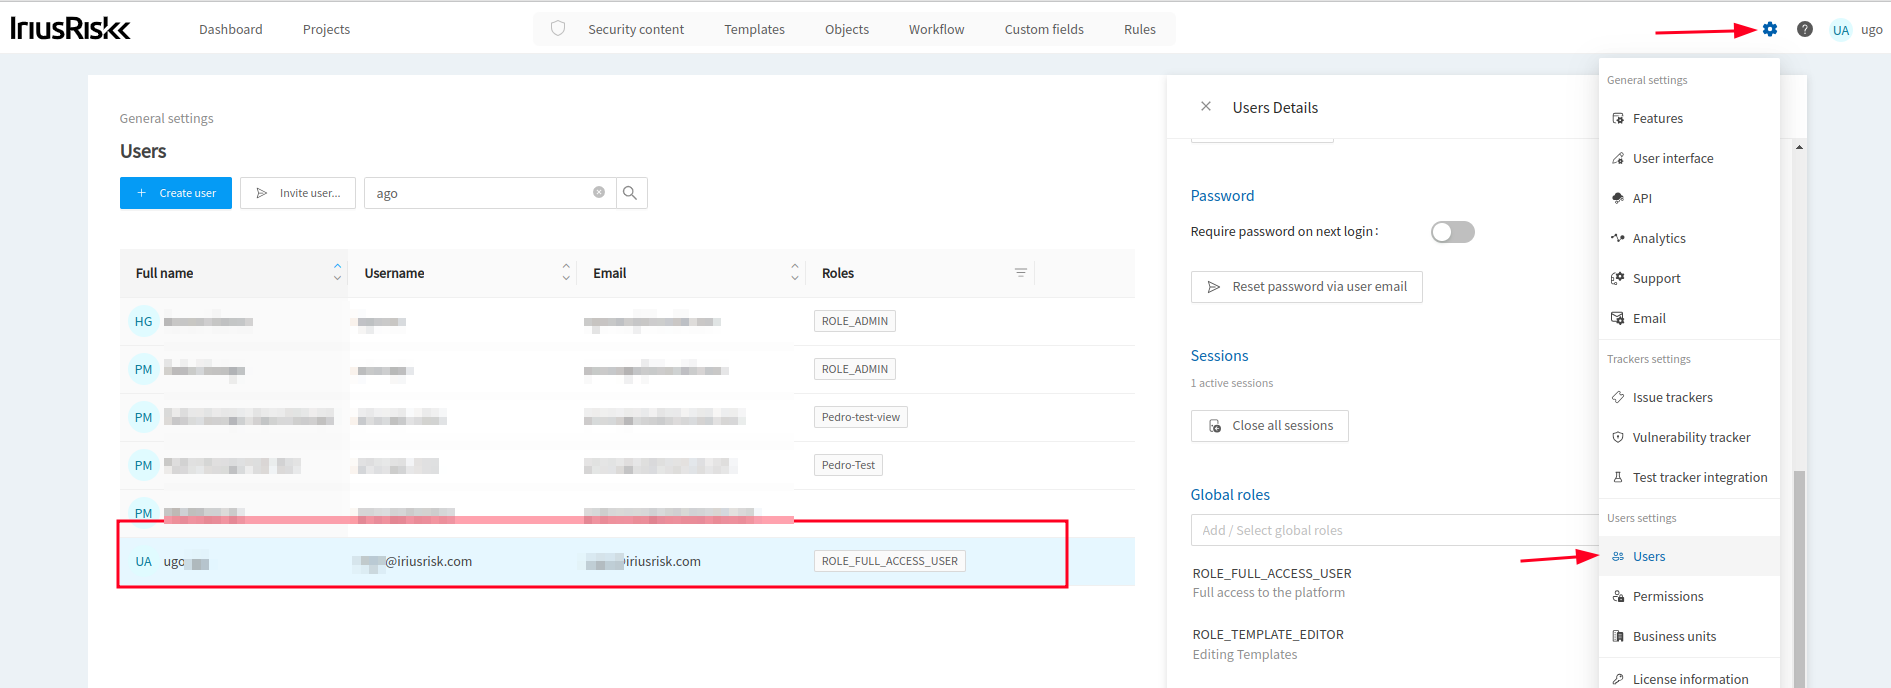Open the Dashboard menu
The height and width of the screenshot is (688, 1891).
tap(231, 29)
